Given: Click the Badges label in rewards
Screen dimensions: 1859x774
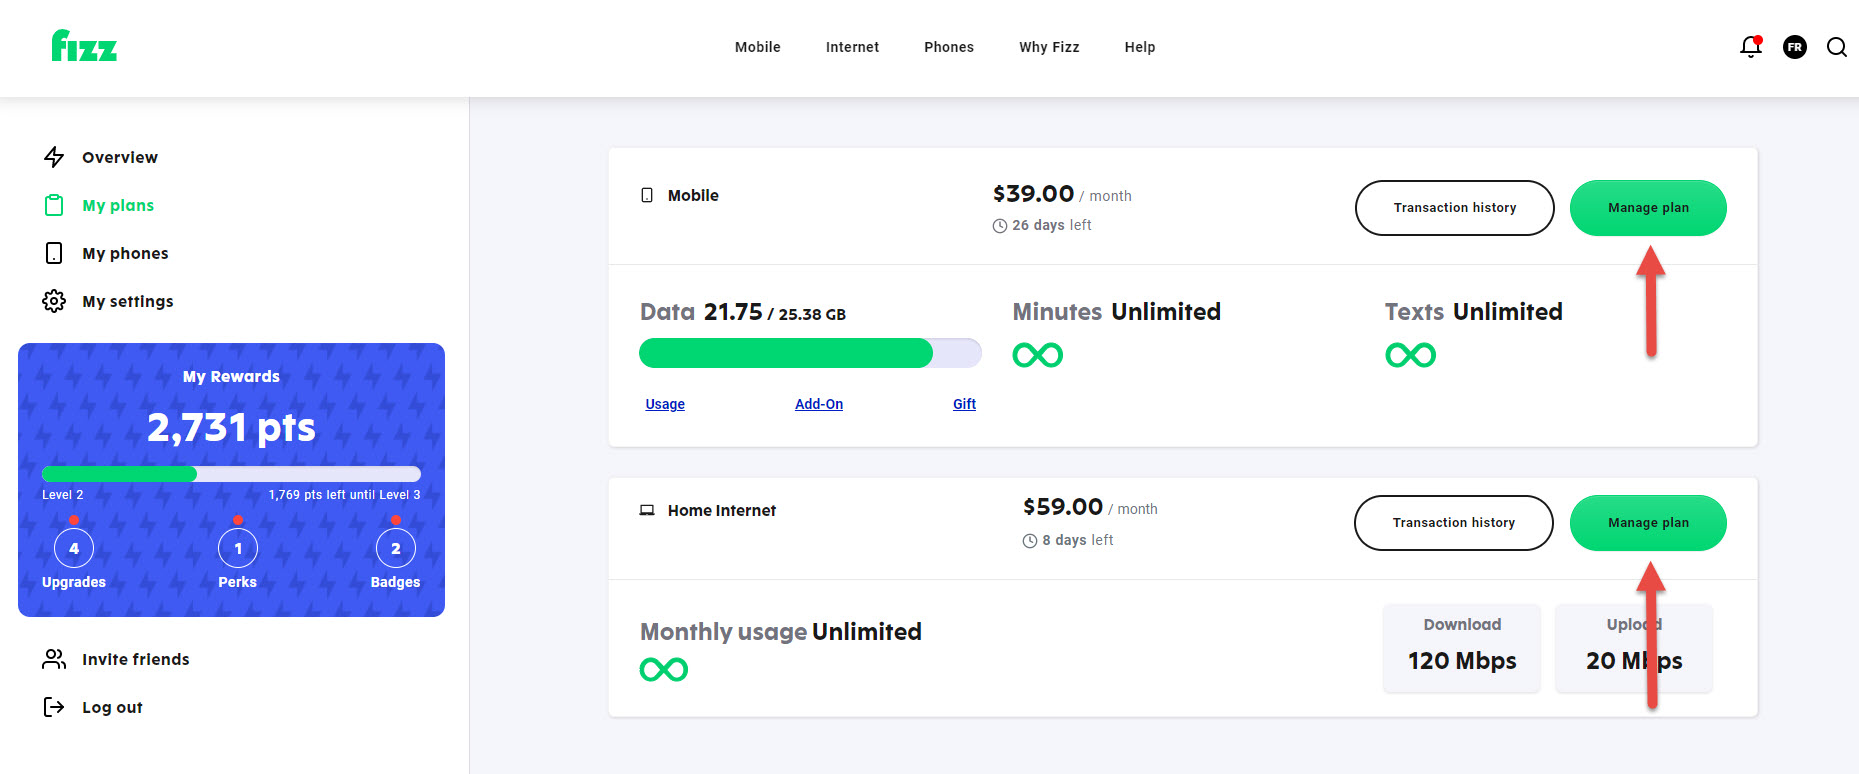Looking at the screenshot, I should tap(396, 582).
